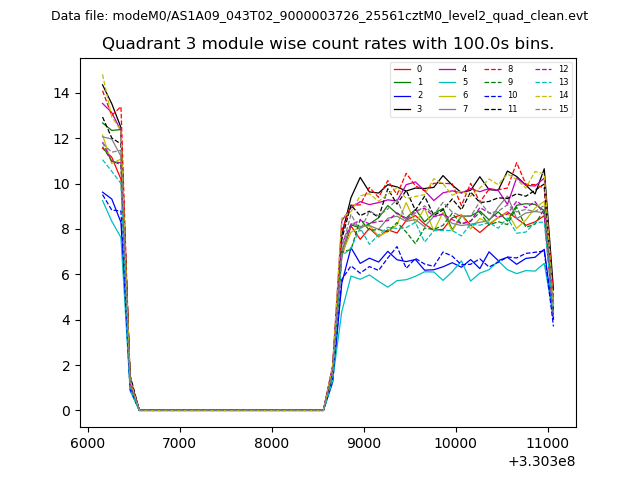
Task: Click the y-axis tick label 0
Action: tap(65, 411)
